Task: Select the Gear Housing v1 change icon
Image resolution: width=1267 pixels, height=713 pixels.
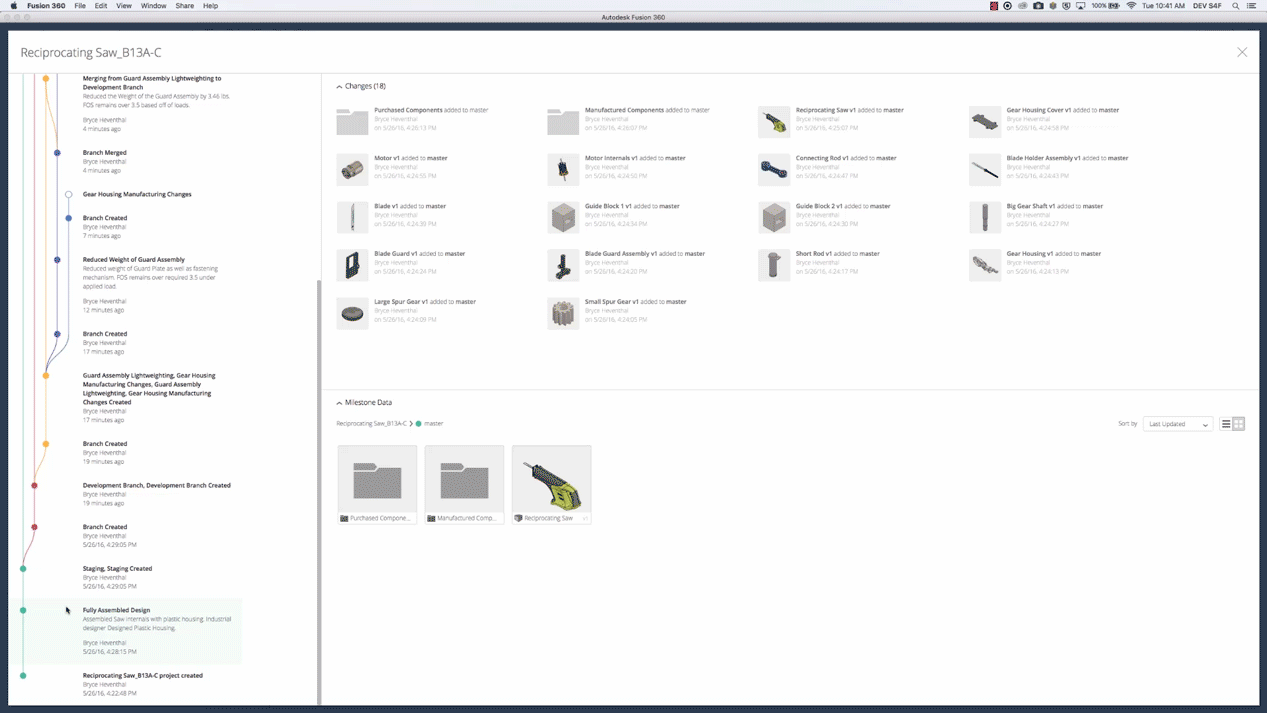Action: coord(984,264)
